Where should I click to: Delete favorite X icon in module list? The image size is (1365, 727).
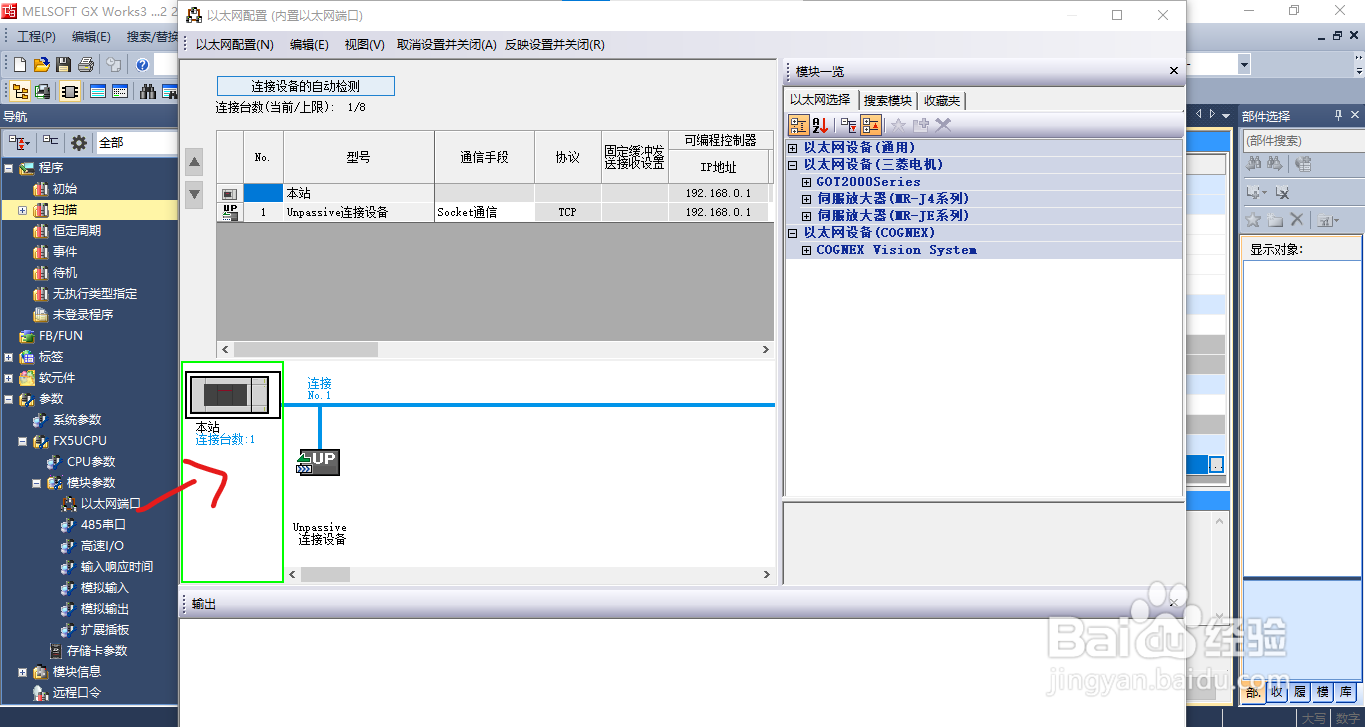943,125
